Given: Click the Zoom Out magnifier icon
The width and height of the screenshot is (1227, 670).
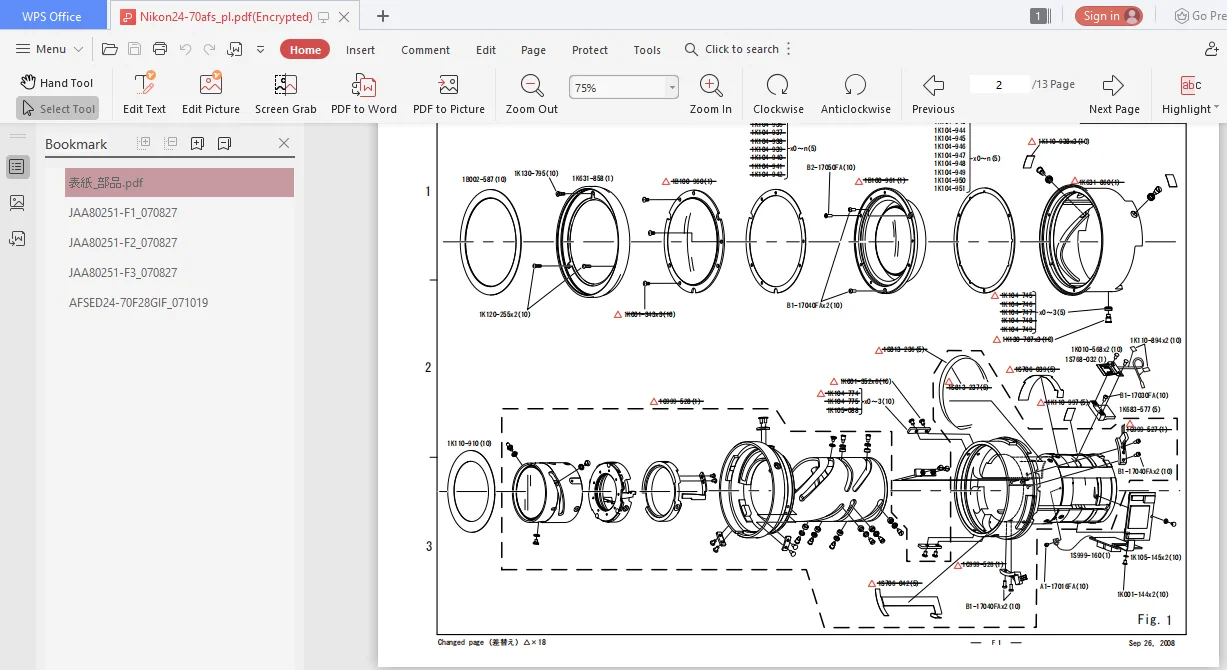Looking at the screenshot, I should click(532, 86).
